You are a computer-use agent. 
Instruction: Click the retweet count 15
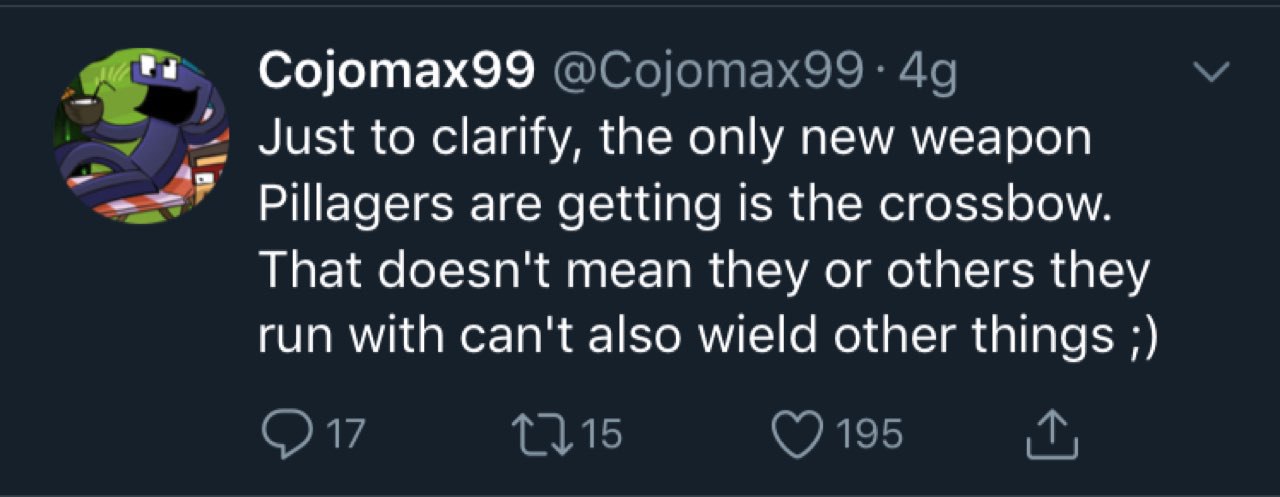pos(601,434)
